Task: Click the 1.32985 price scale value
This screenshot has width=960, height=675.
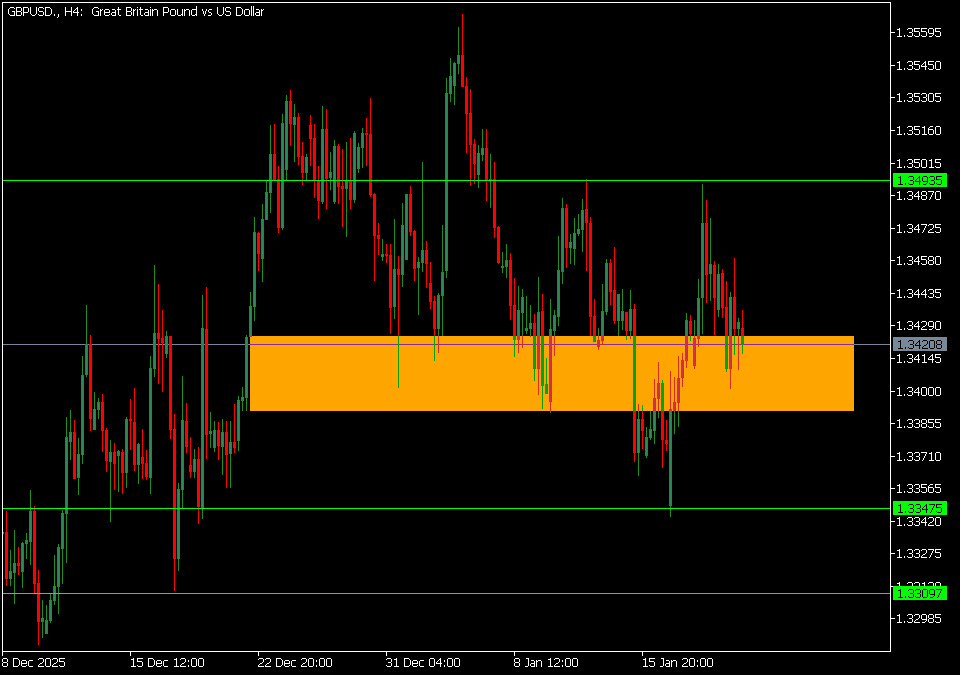Action: point(918,619)
